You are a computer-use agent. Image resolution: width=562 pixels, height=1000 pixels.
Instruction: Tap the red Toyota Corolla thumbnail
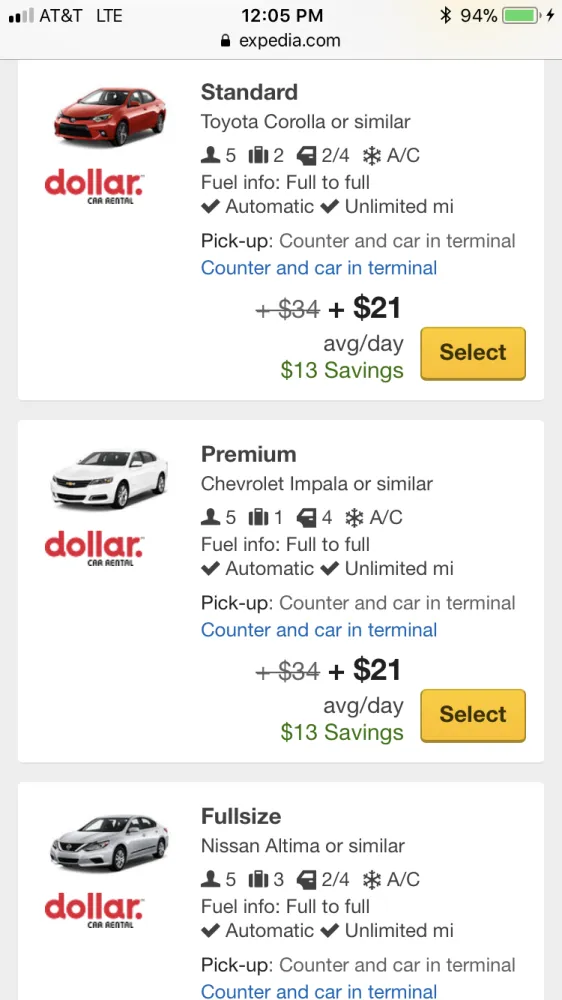(110, 116)
